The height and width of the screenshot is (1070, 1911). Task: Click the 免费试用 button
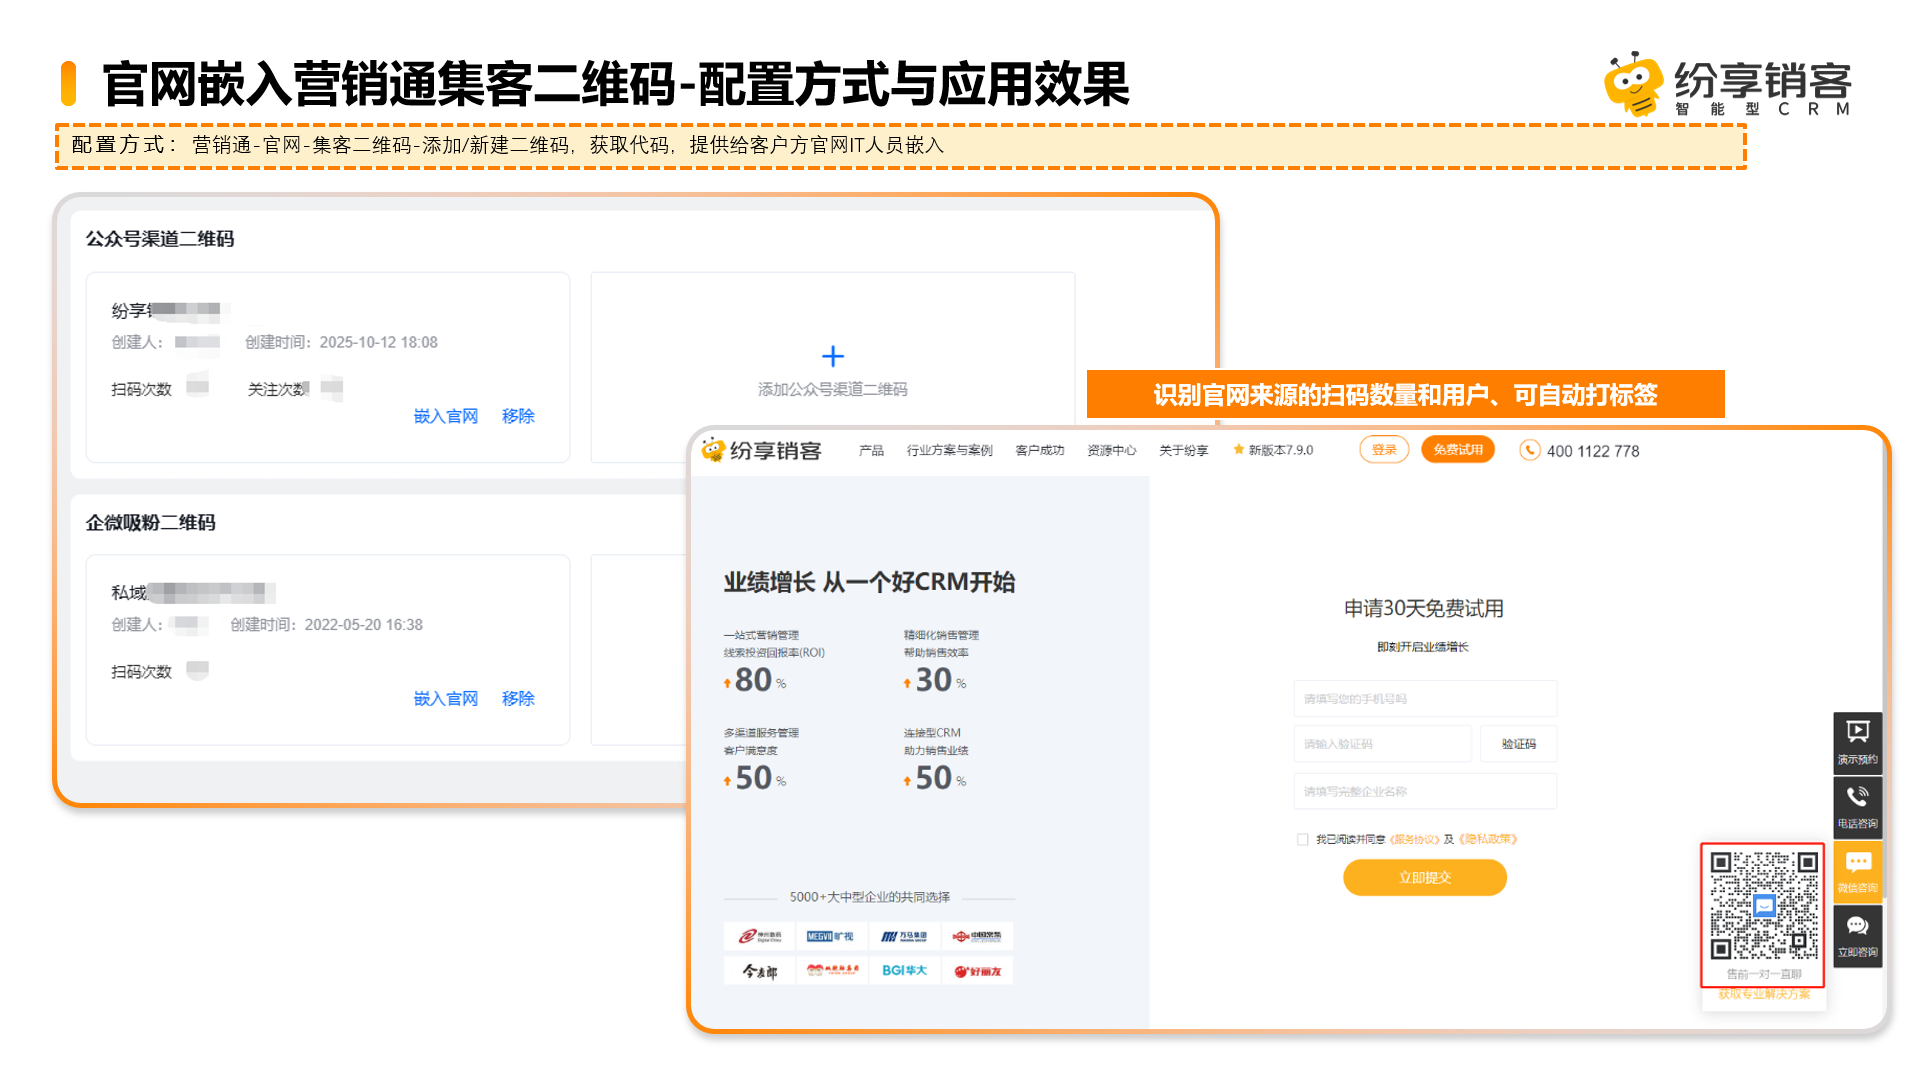(1457, 450)
